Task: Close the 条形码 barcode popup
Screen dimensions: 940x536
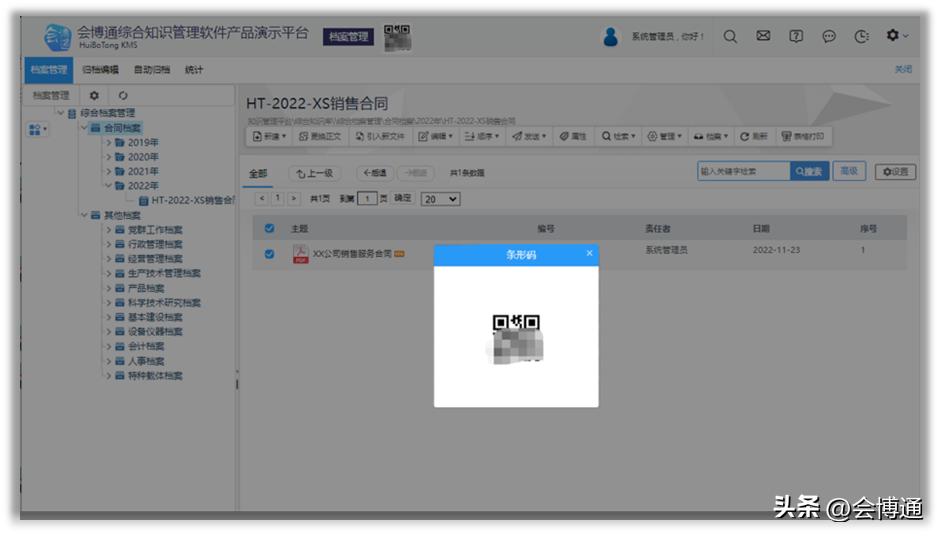Action: [x=589, y=253]
